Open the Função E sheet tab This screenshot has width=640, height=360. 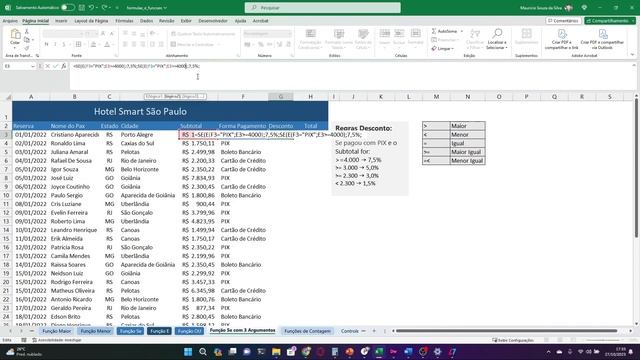159,331
